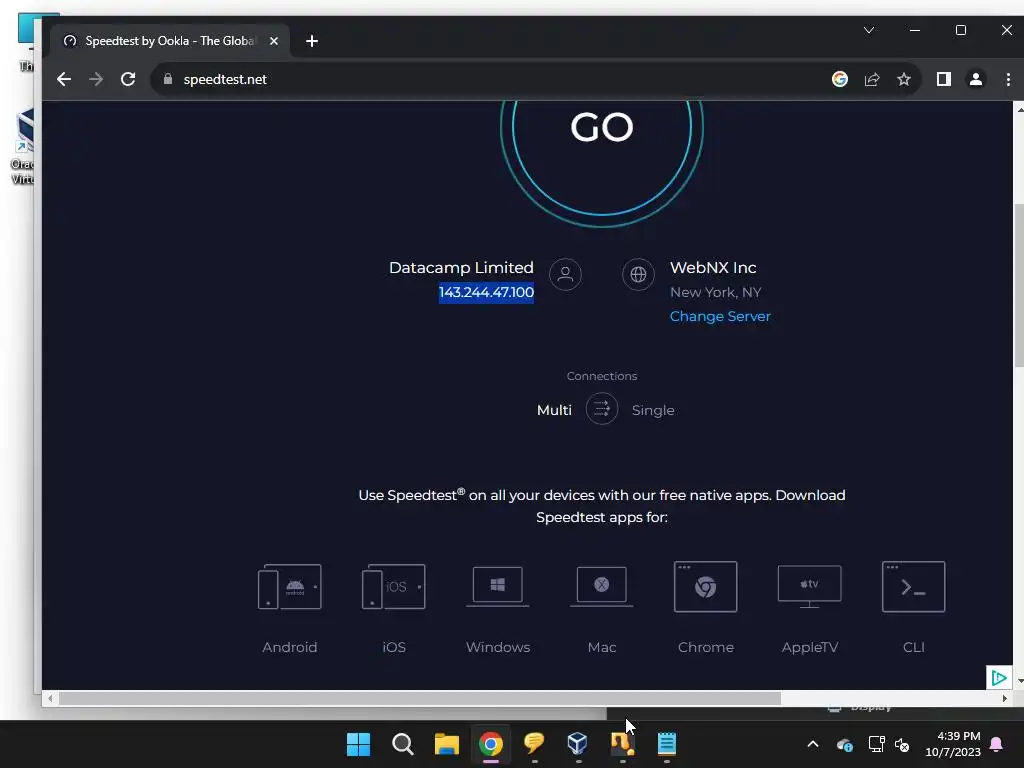The image size is (1024, 768).
Task: Share this page via share icon
Action: click(872, 79)
